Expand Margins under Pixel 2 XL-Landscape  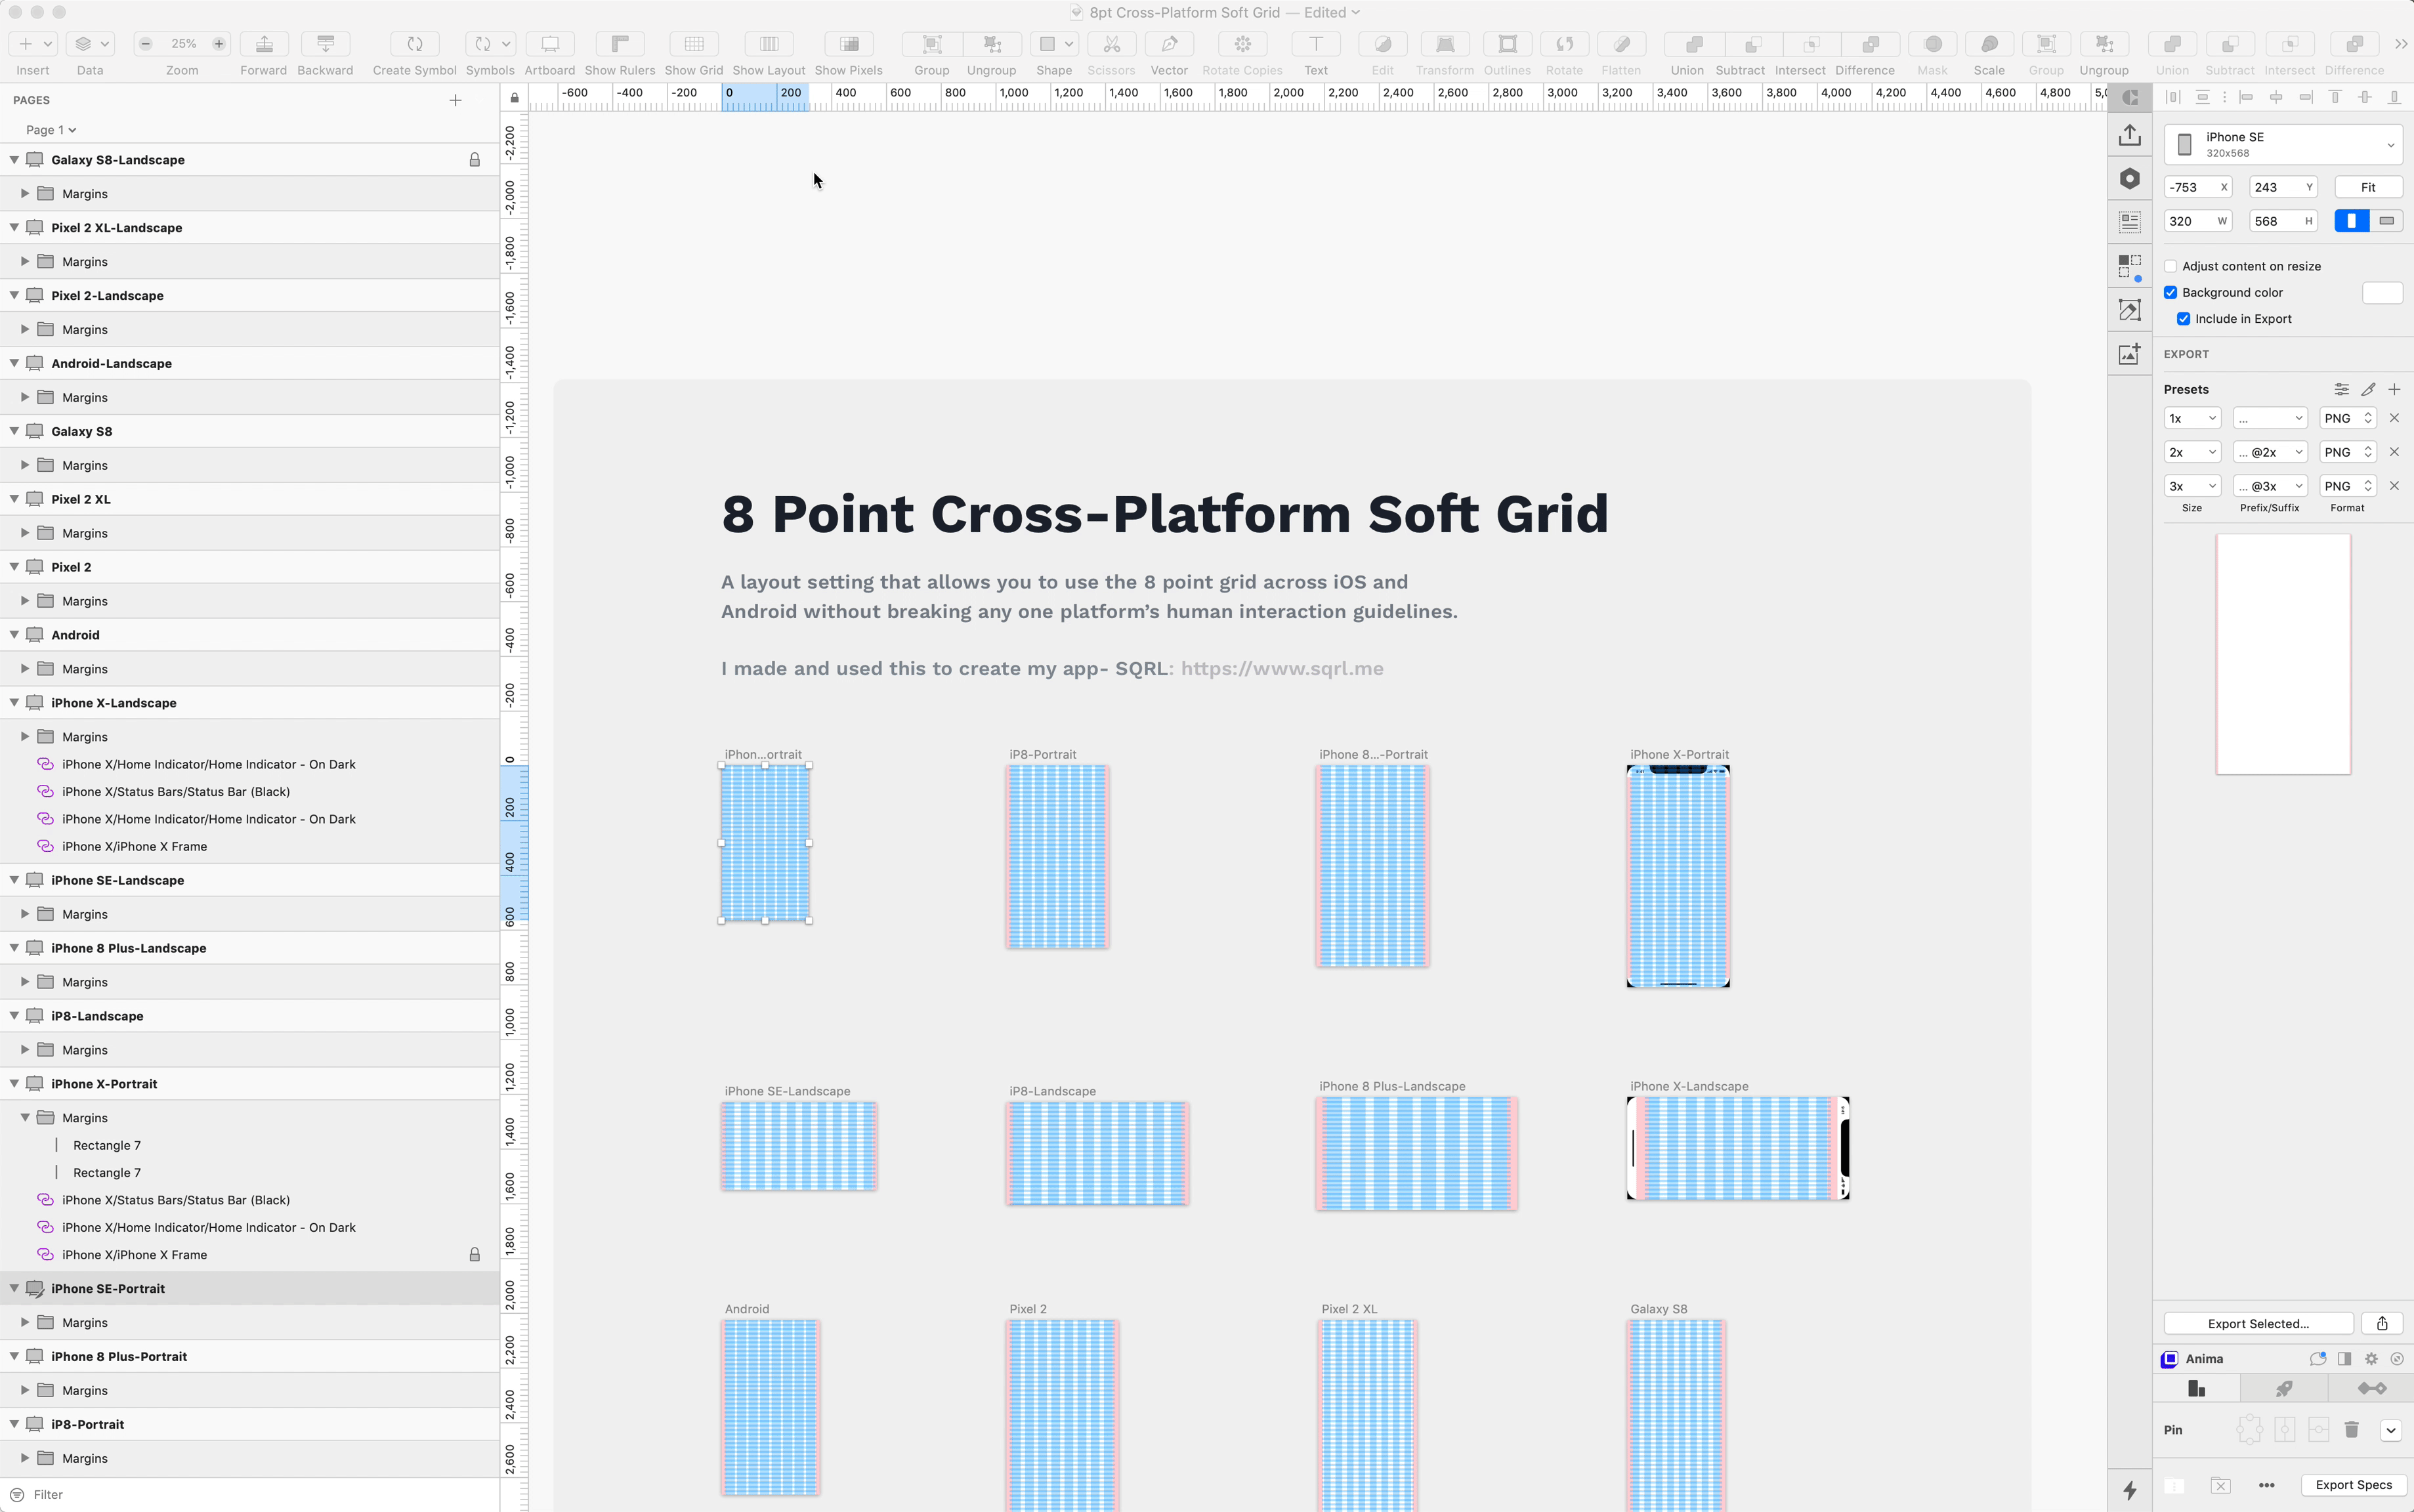(25, 261)
